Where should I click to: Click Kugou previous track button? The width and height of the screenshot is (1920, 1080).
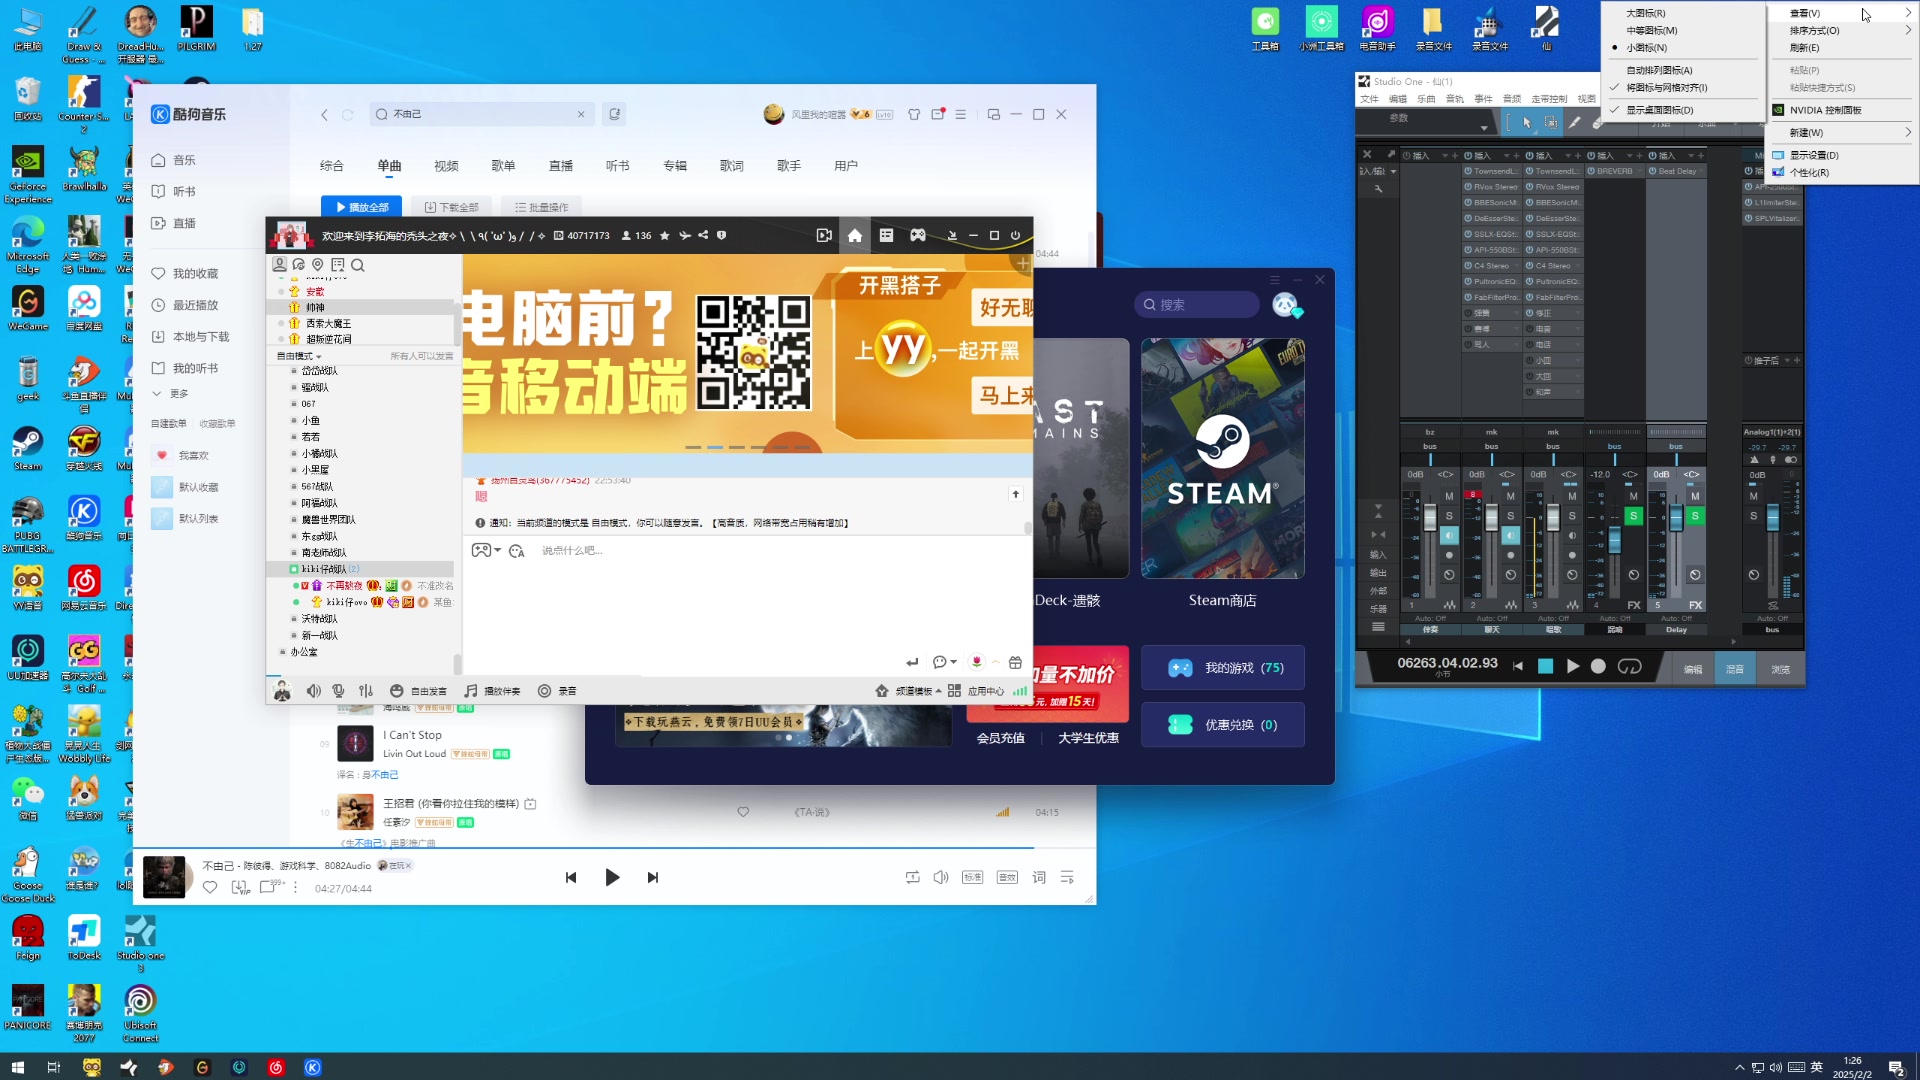click(x=571, y=877)
